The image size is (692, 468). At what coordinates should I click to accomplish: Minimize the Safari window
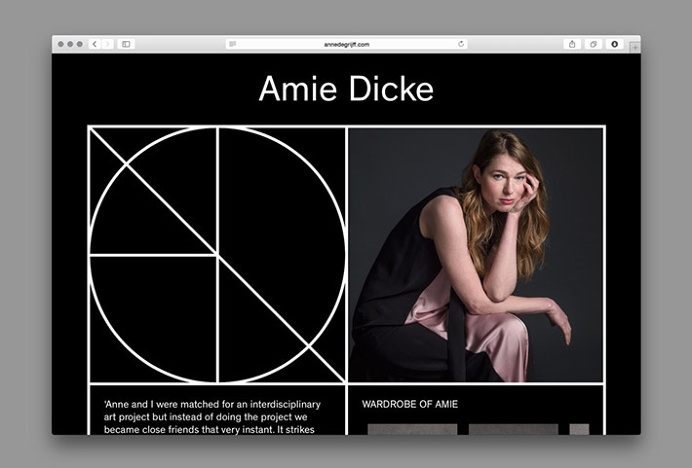[x=70, y=44]
